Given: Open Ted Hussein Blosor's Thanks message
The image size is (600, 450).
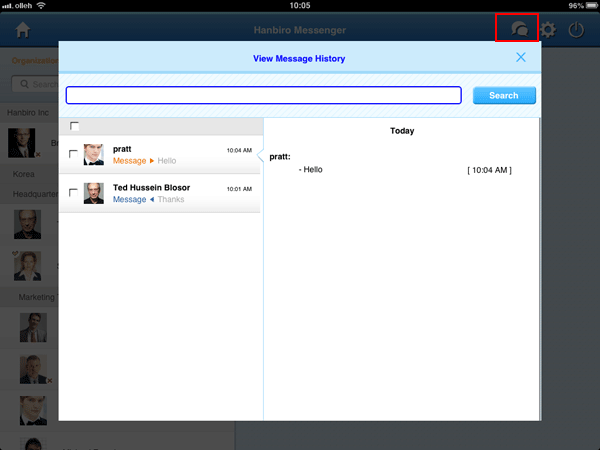Looking at the screenshot, I should point(170,193).
